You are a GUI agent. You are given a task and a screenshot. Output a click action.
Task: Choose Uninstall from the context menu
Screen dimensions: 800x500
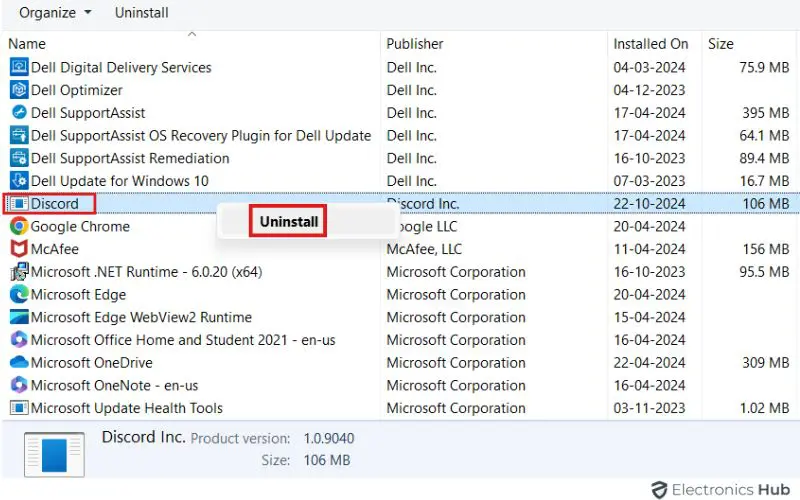pos(288,221)
